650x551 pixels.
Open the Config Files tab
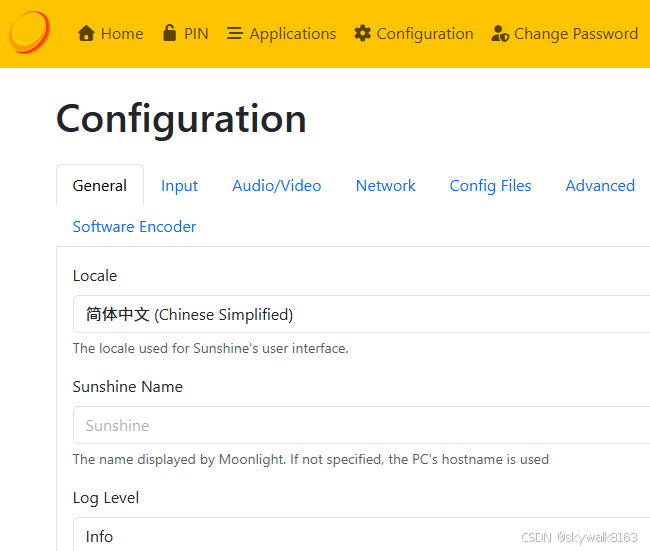click(490, 185)
